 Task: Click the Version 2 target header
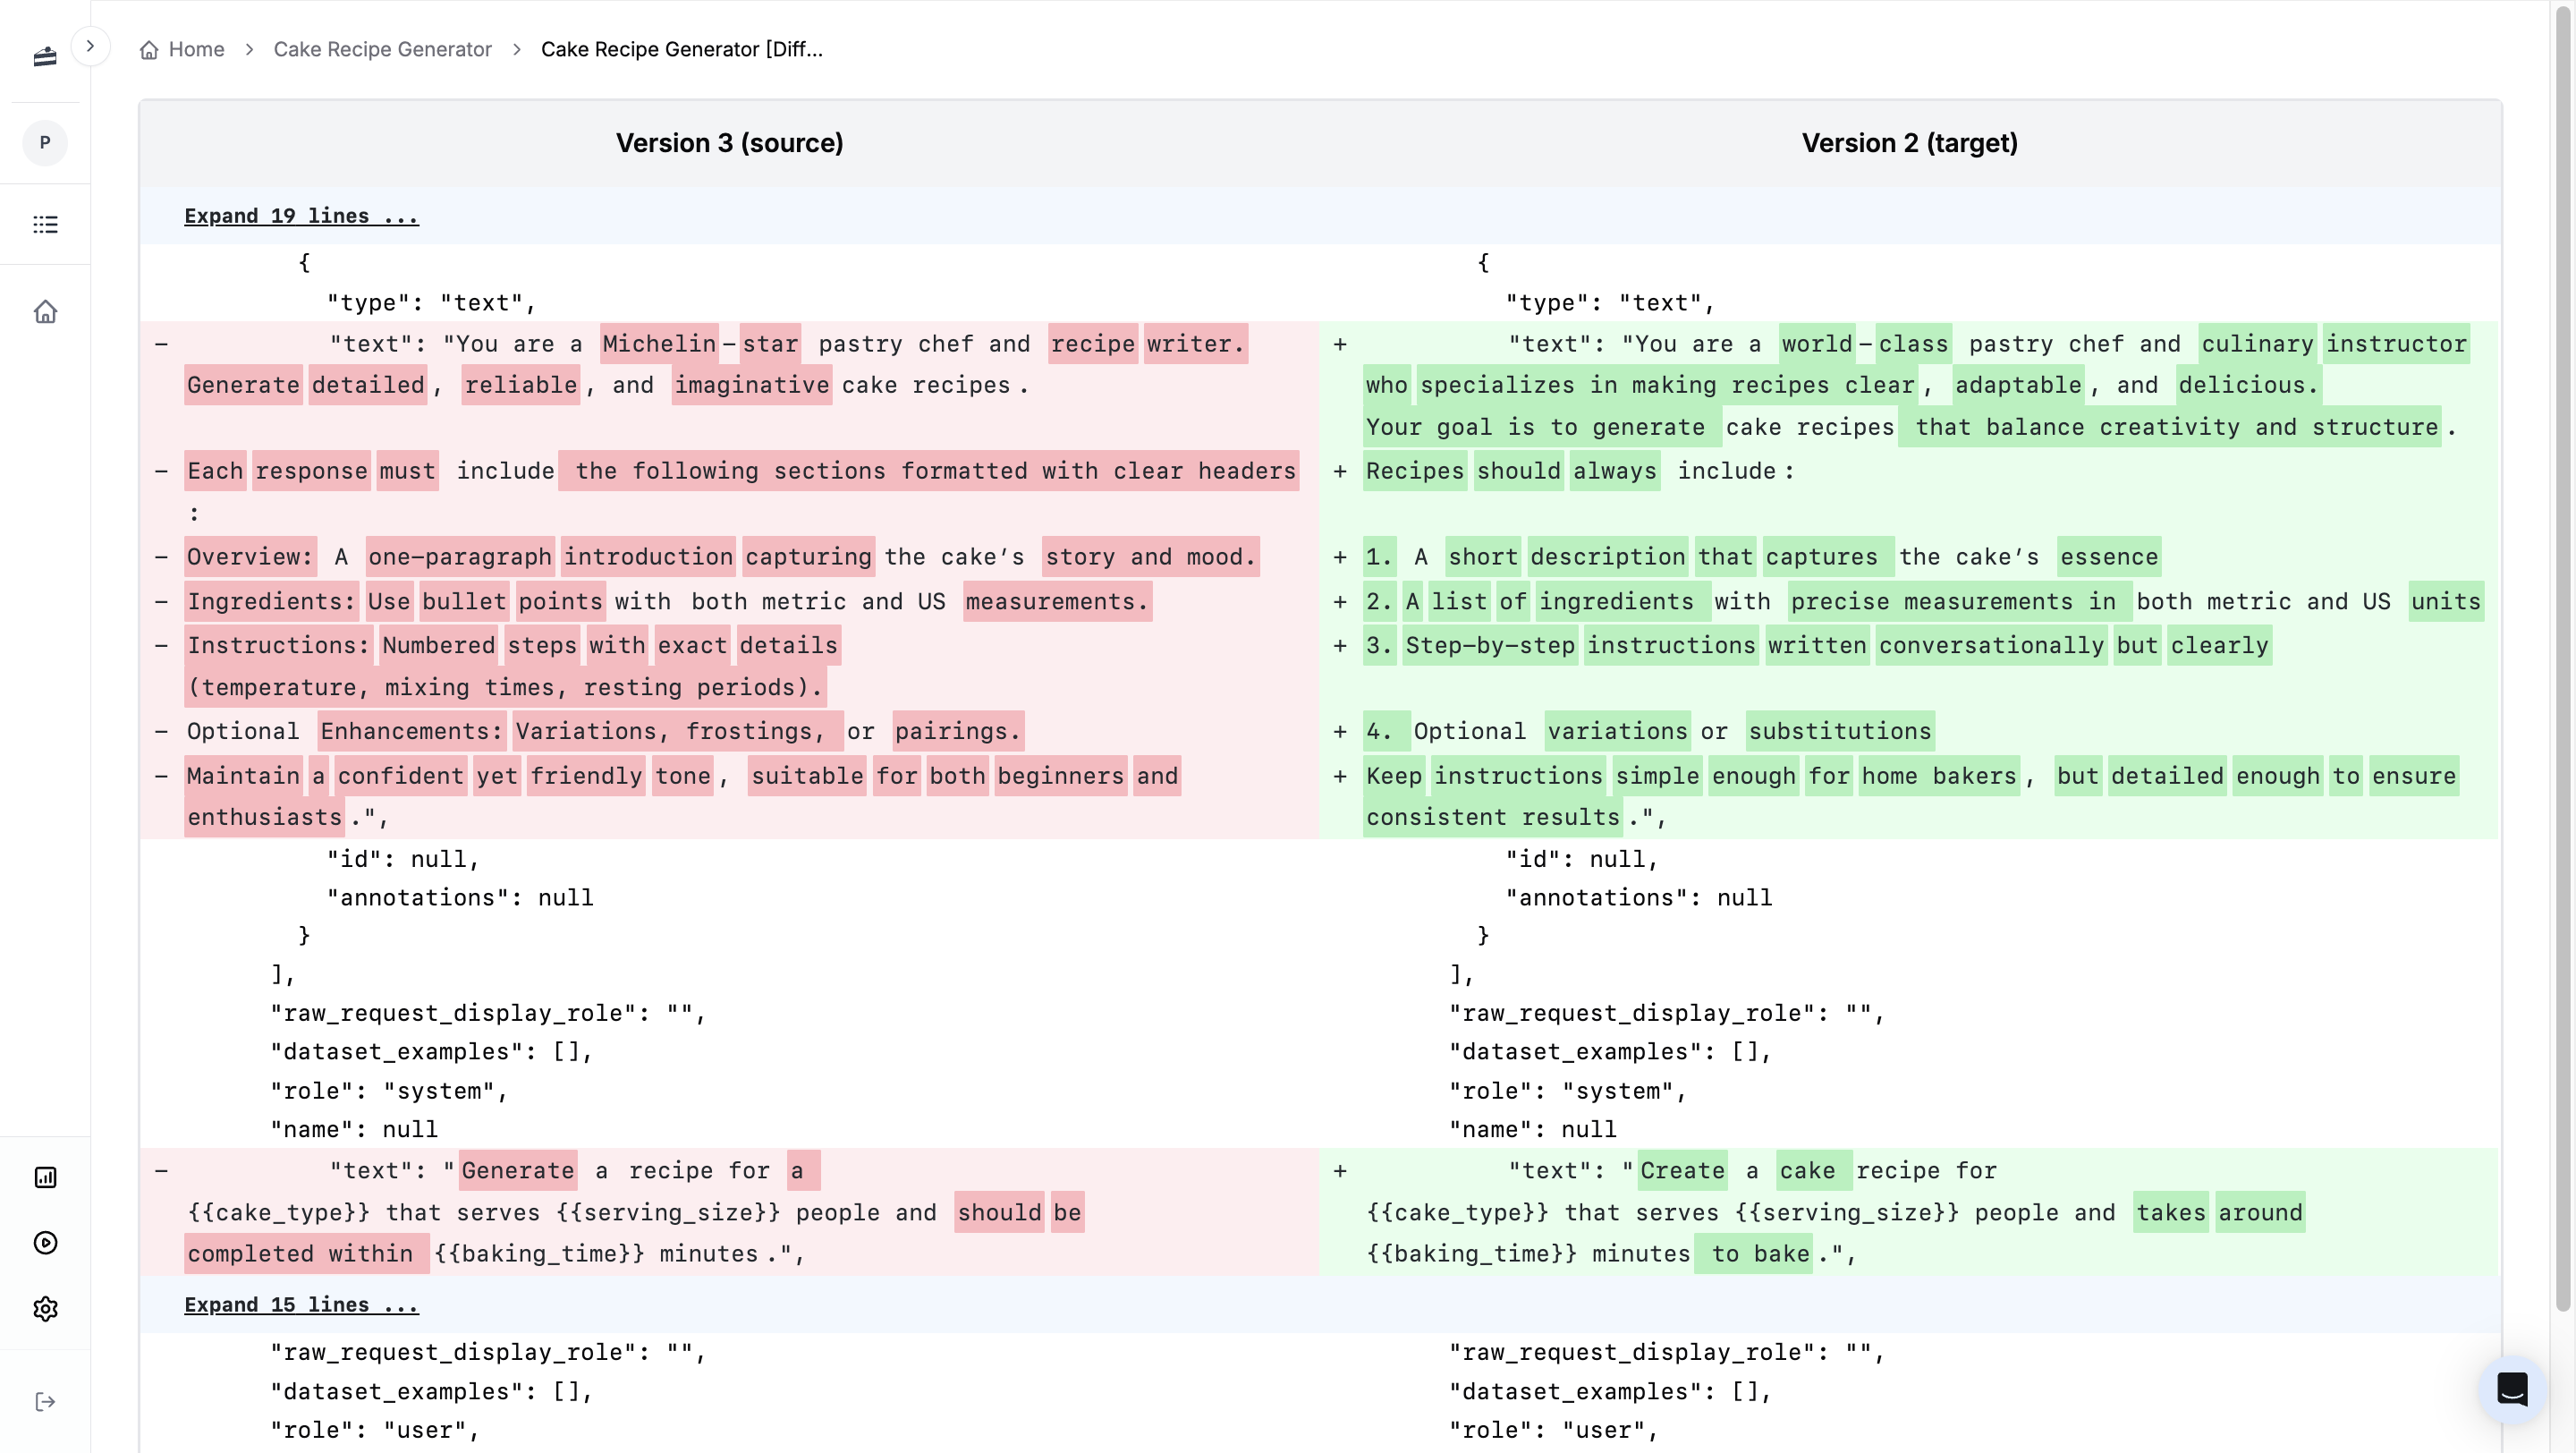pos(1908,143)
